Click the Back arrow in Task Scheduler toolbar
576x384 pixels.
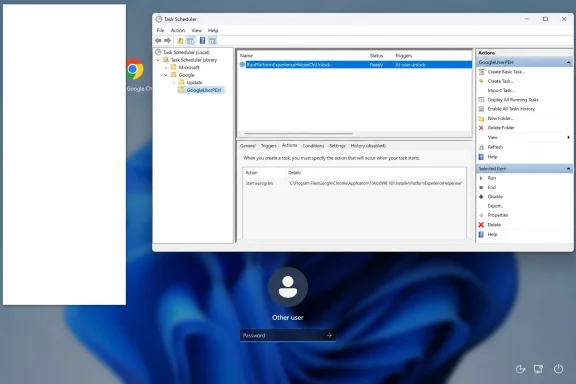158,40
